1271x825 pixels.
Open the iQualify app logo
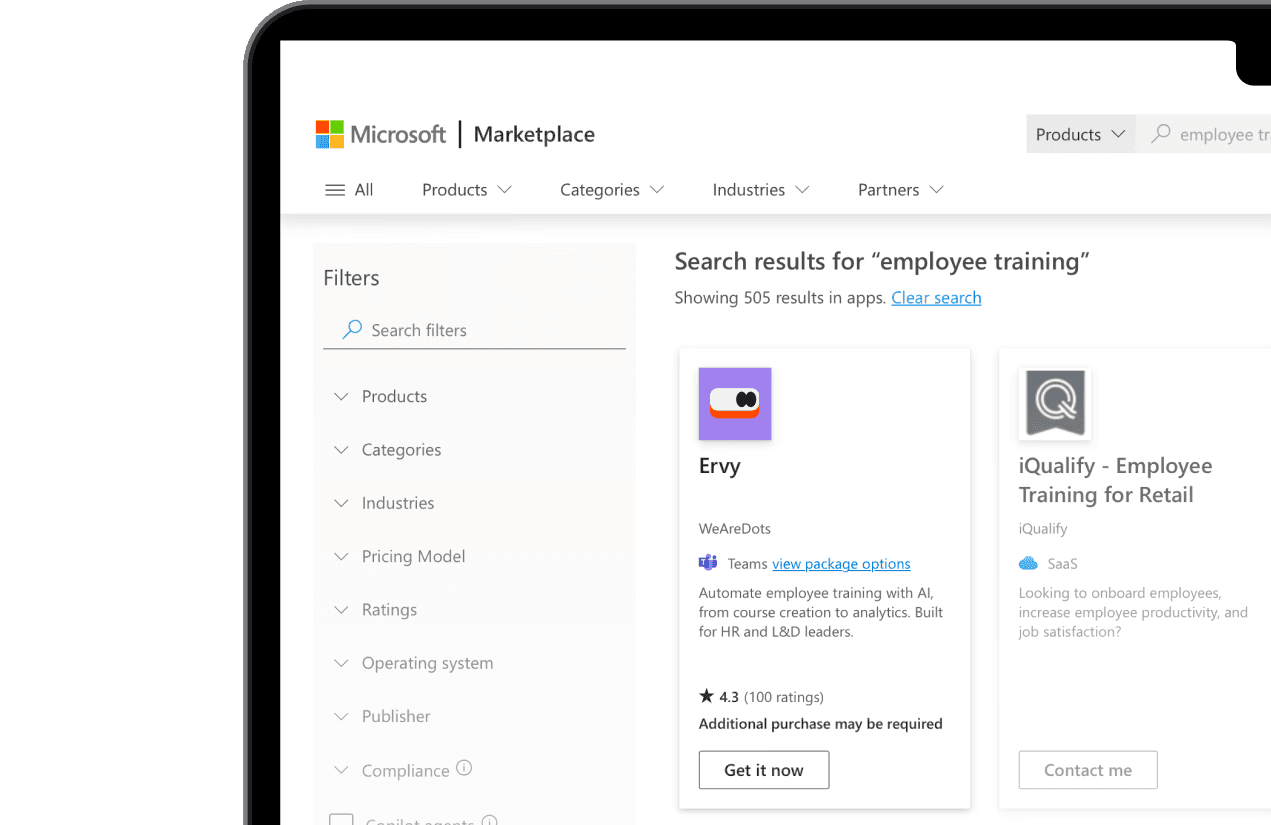point(1055,404)
